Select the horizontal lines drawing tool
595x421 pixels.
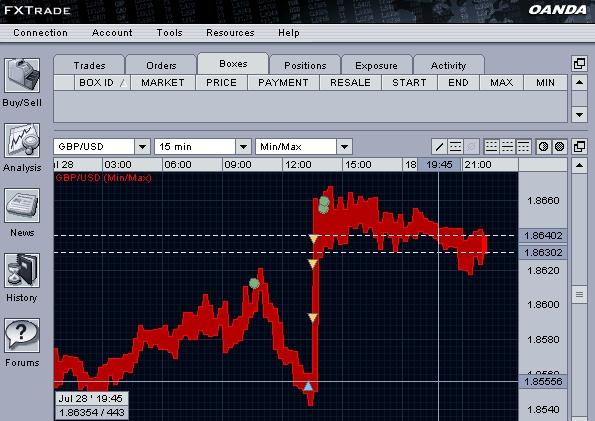coord(455,147)
